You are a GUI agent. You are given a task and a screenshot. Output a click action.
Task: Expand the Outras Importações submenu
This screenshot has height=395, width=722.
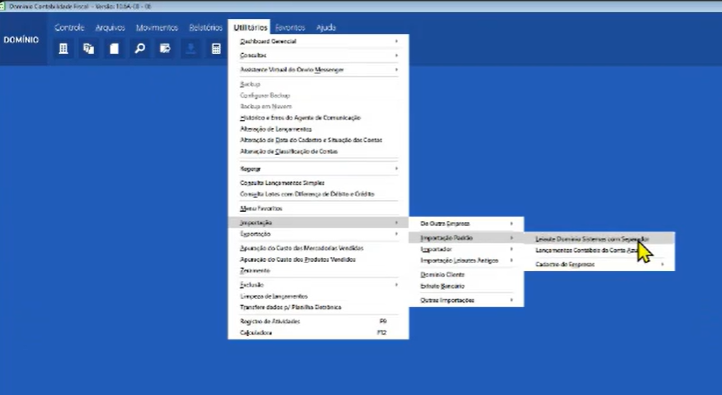pos(466,300)
